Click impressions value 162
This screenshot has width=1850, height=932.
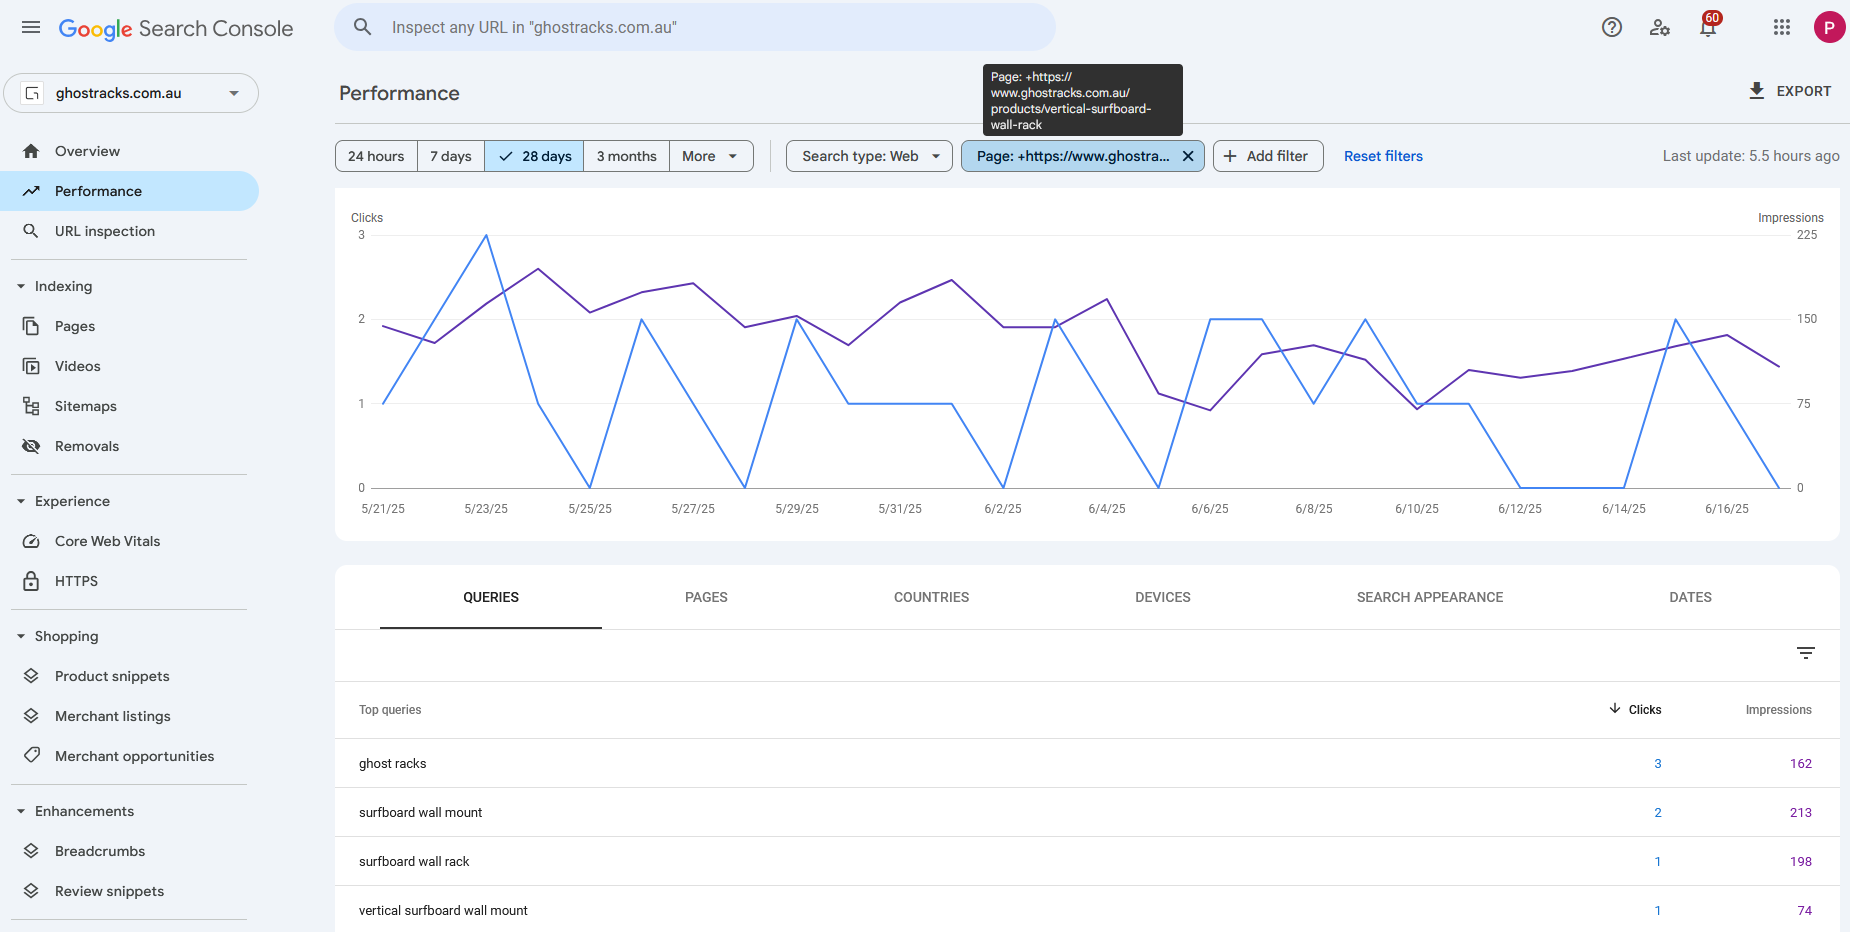coord(1801,763)
